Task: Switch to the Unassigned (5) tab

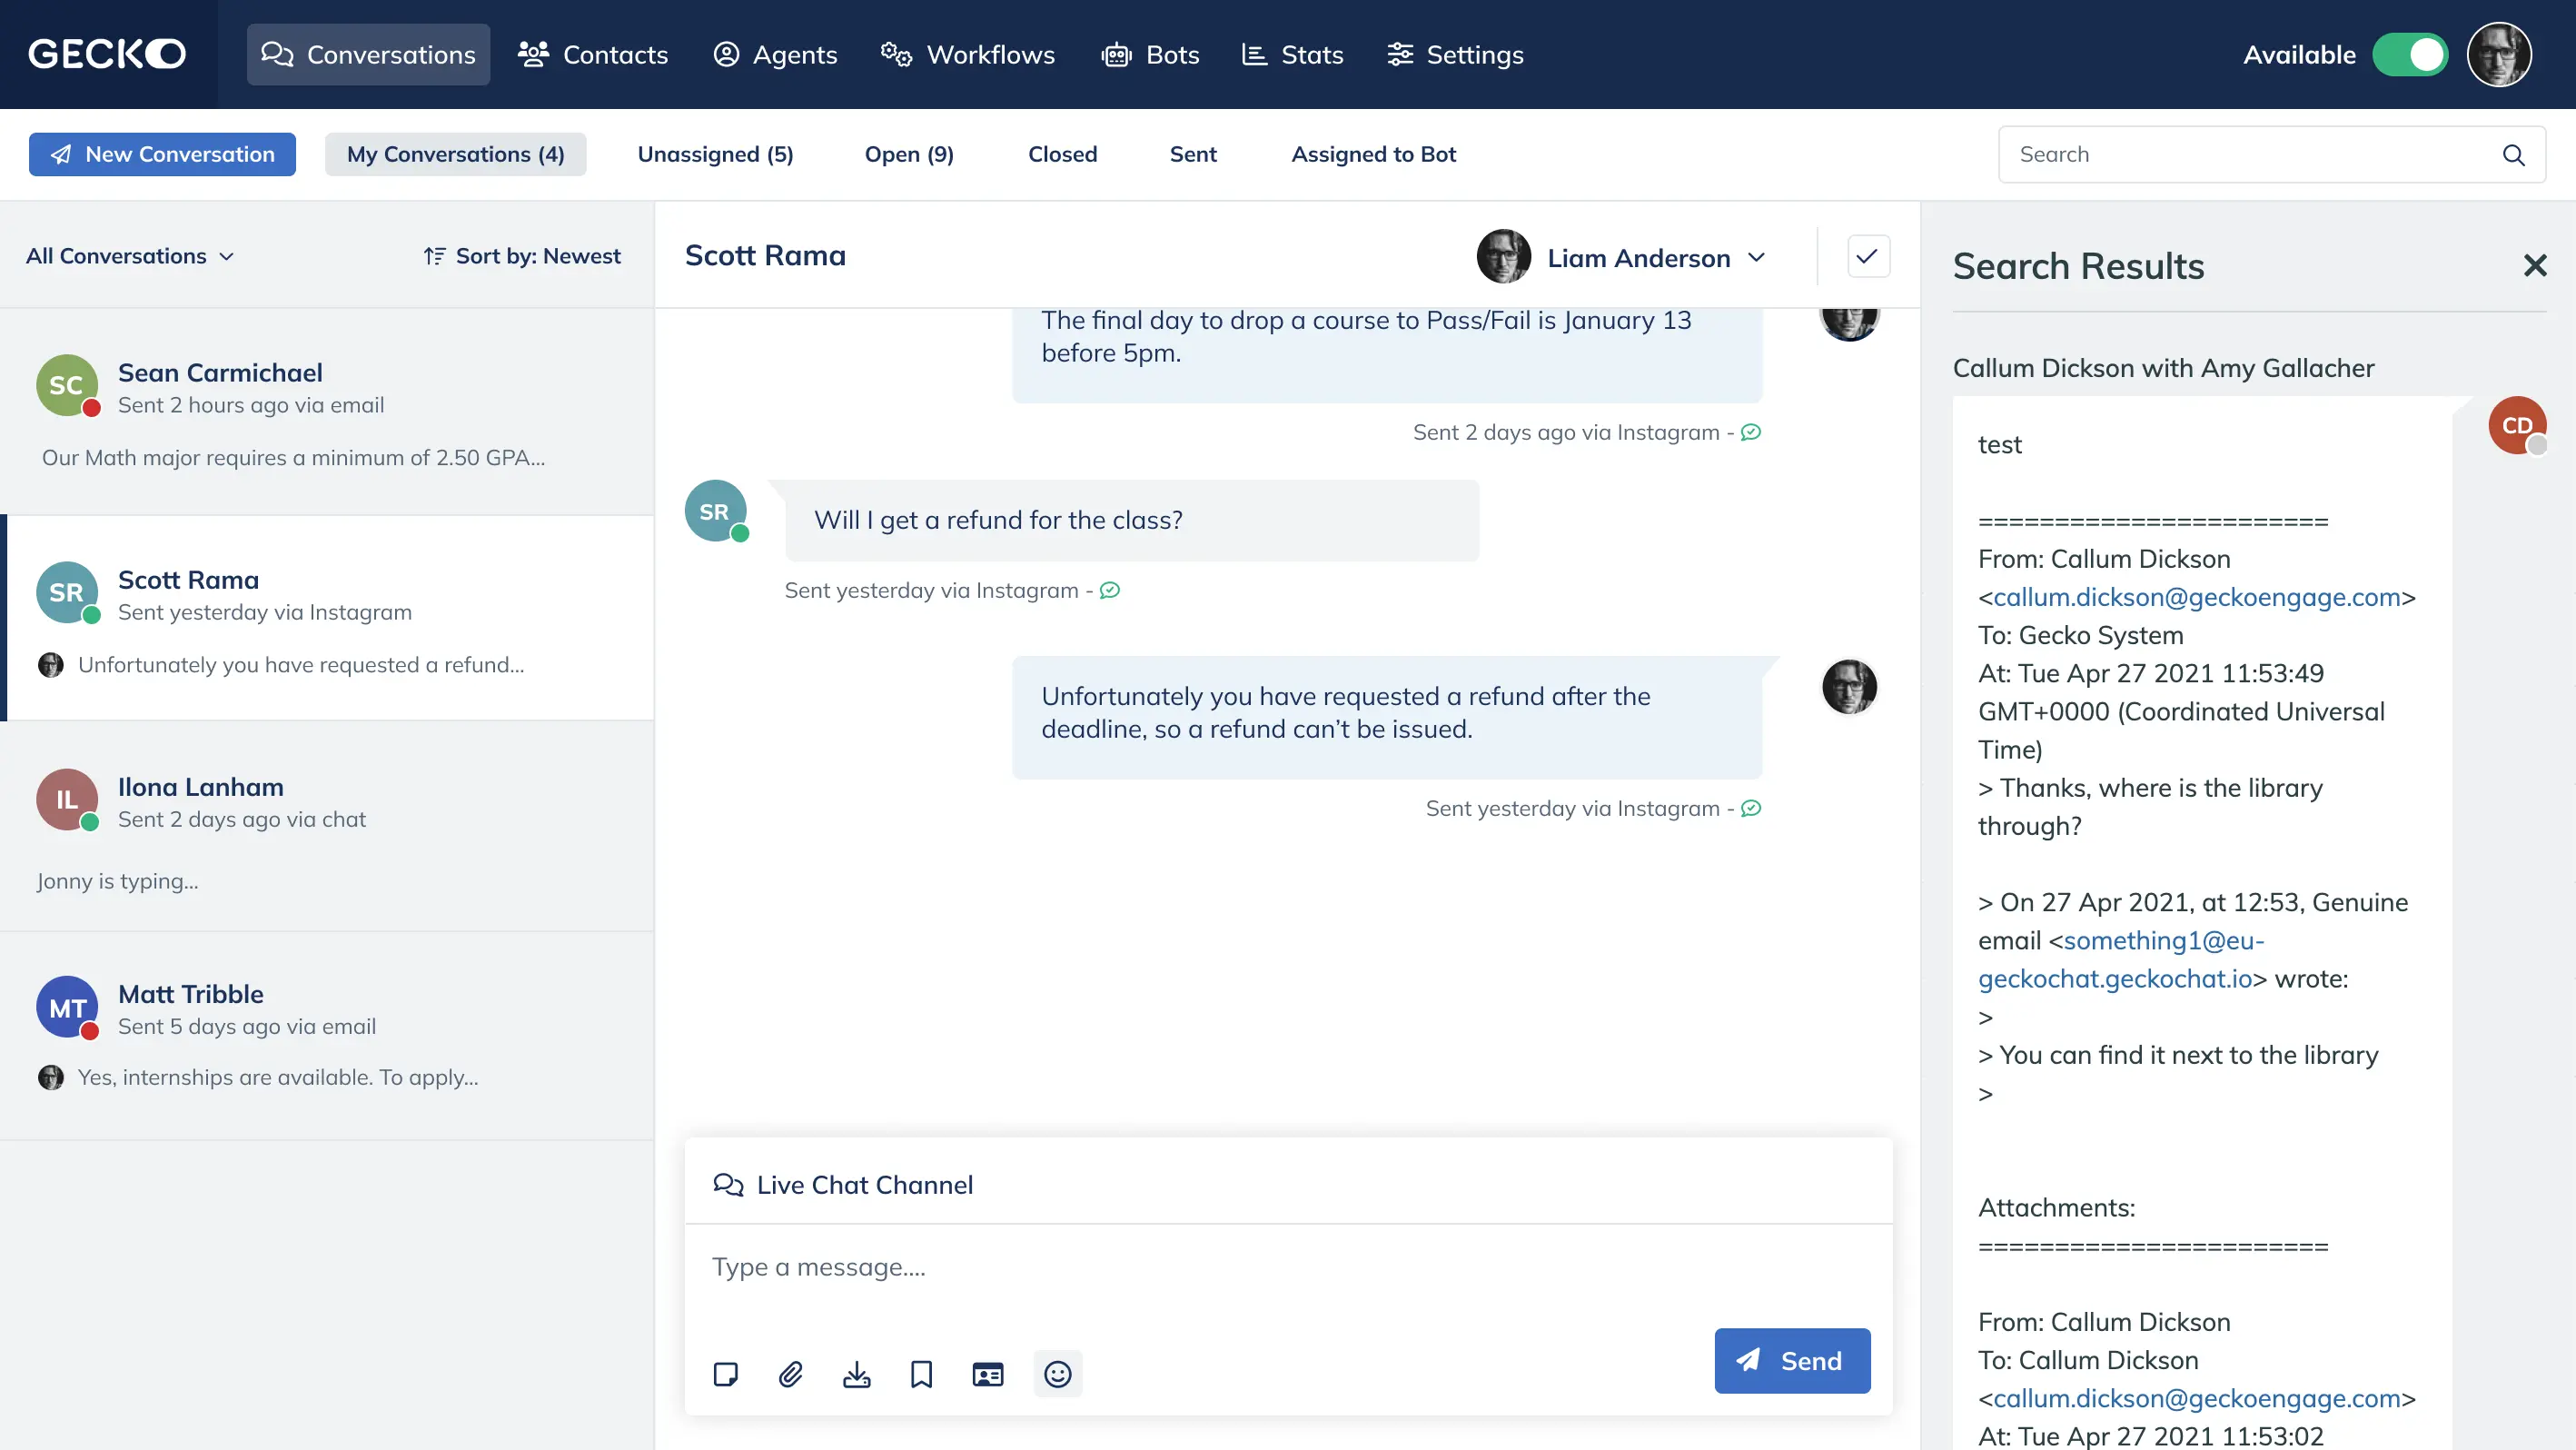Action: point(715,154)
